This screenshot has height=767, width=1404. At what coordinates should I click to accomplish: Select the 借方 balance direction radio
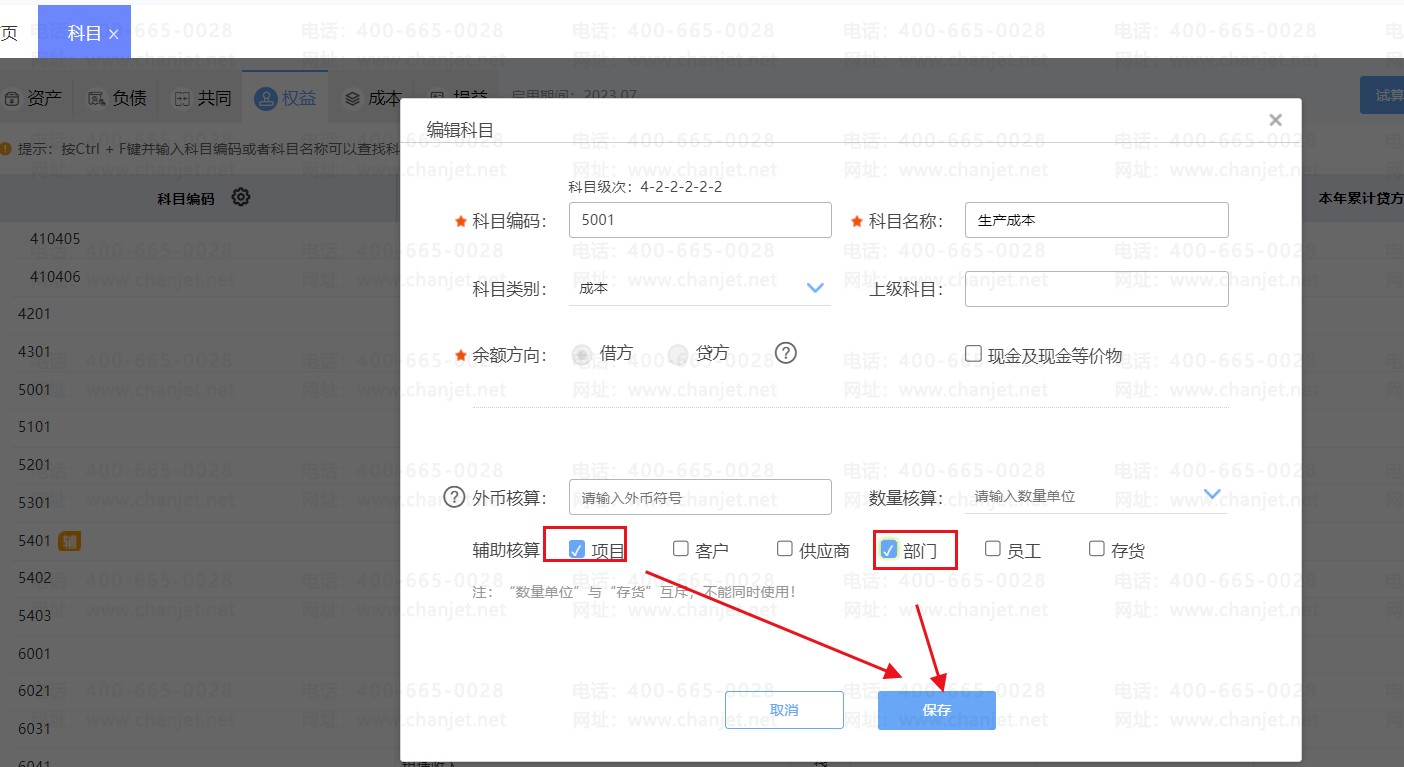point(581,353)
